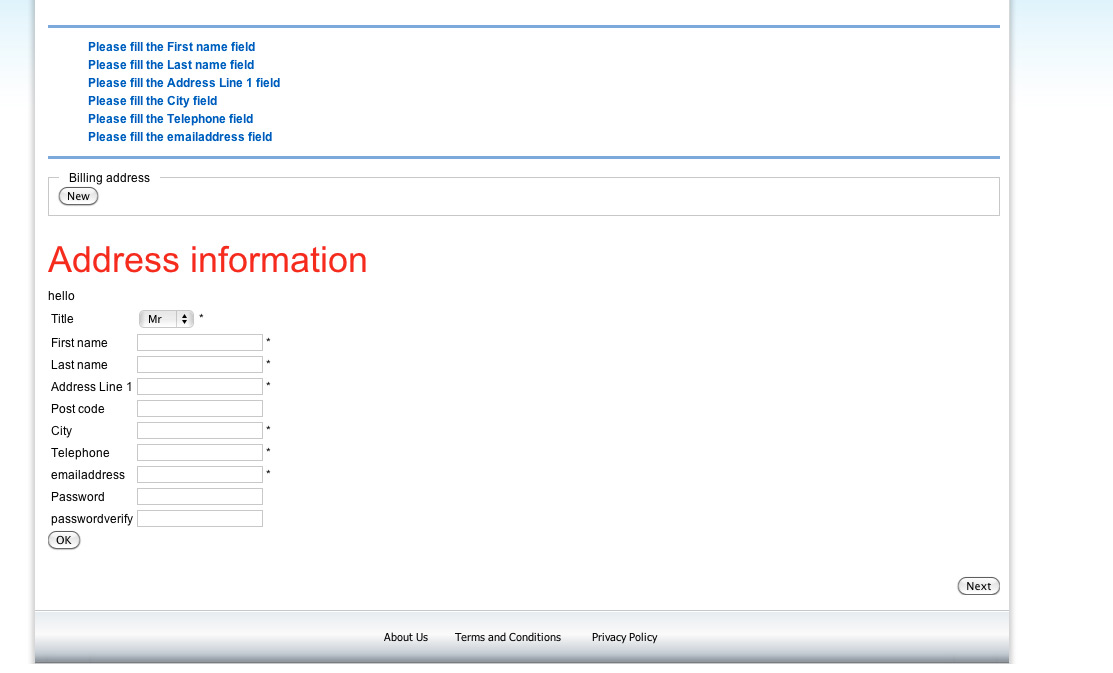Image resolution: width=1113 pixels, height=673 pixels.
Task: Click 'Please fill the Address Line 1 field' message
Action: point(184,82)
